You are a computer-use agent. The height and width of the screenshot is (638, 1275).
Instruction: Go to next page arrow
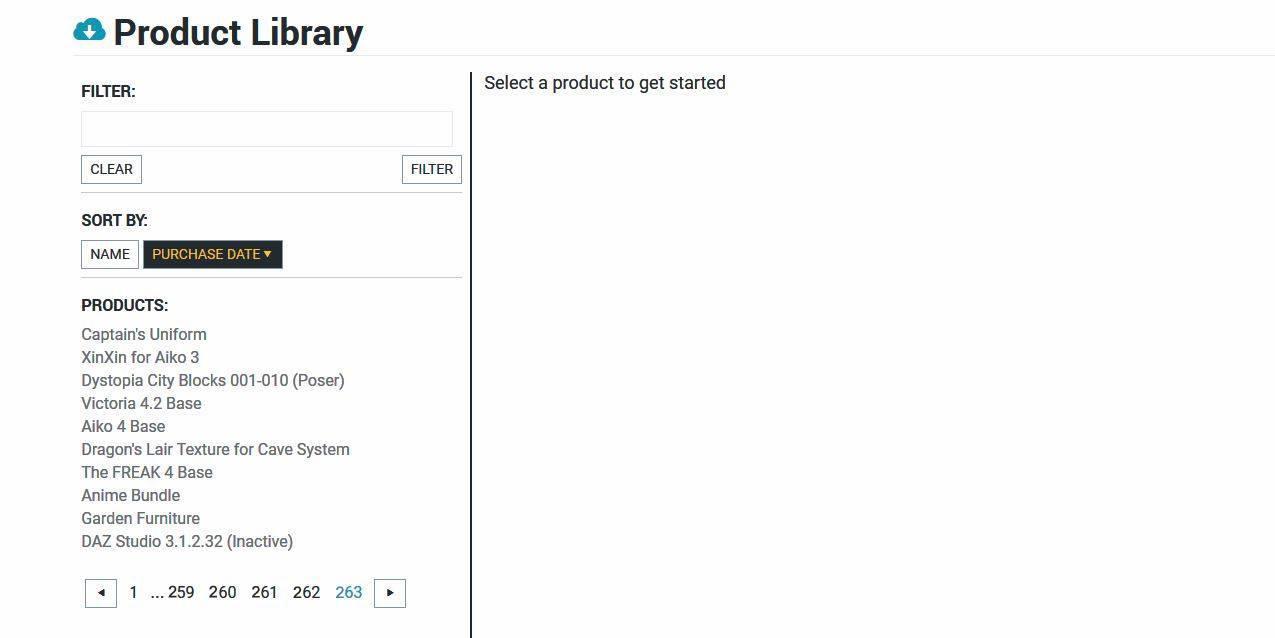390,593
